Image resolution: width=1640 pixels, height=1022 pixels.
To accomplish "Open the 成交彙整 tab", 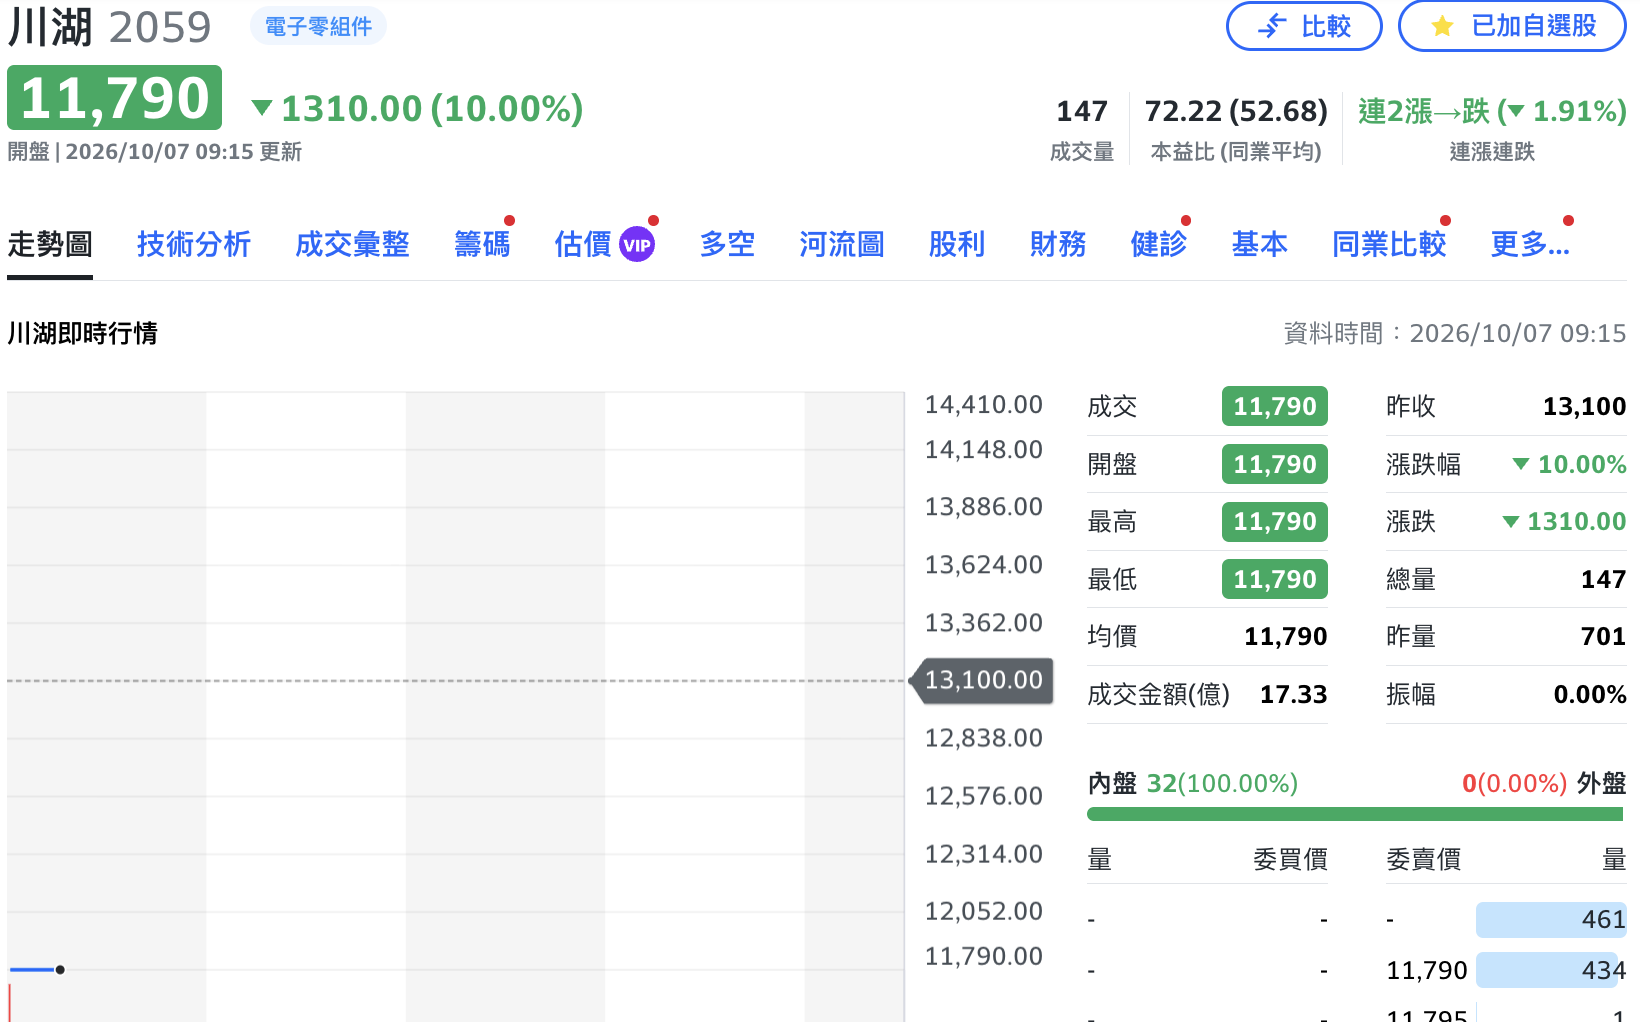I will [352, 244].
